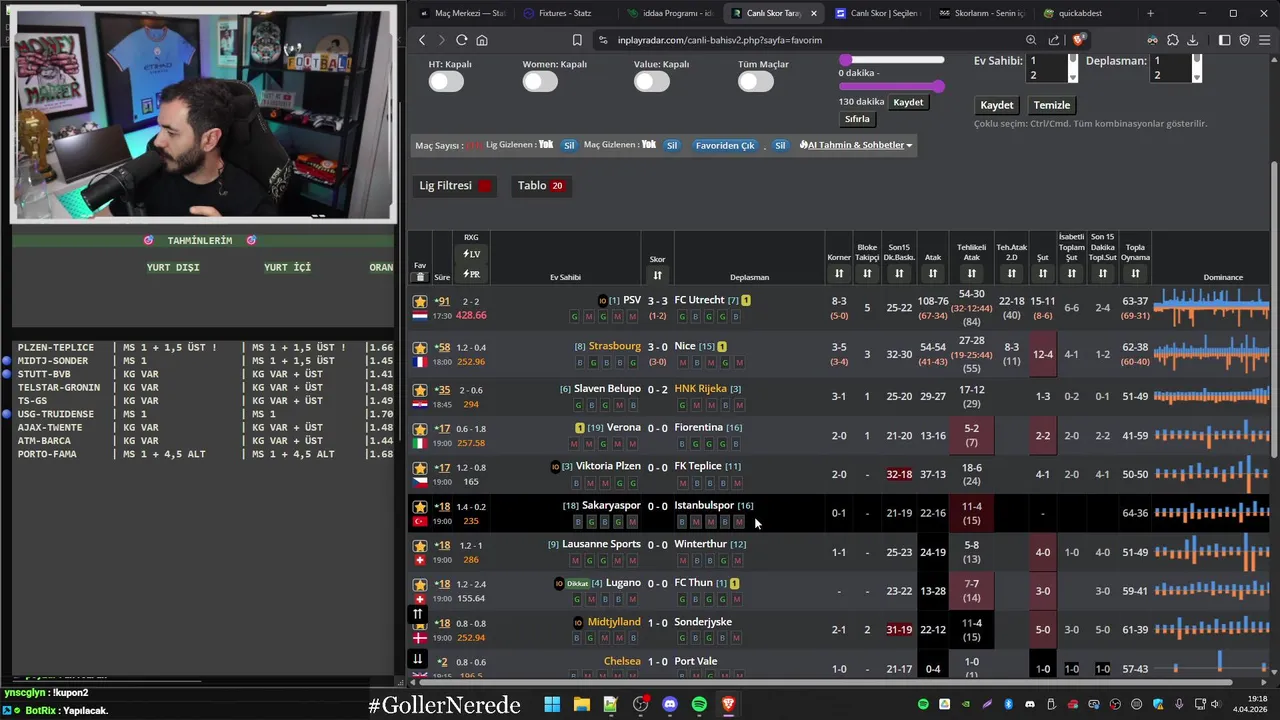The width and height of the screenshot is (1280, 720).
Task: Toggle the PSV row favorite star
Action: [420, 301]
